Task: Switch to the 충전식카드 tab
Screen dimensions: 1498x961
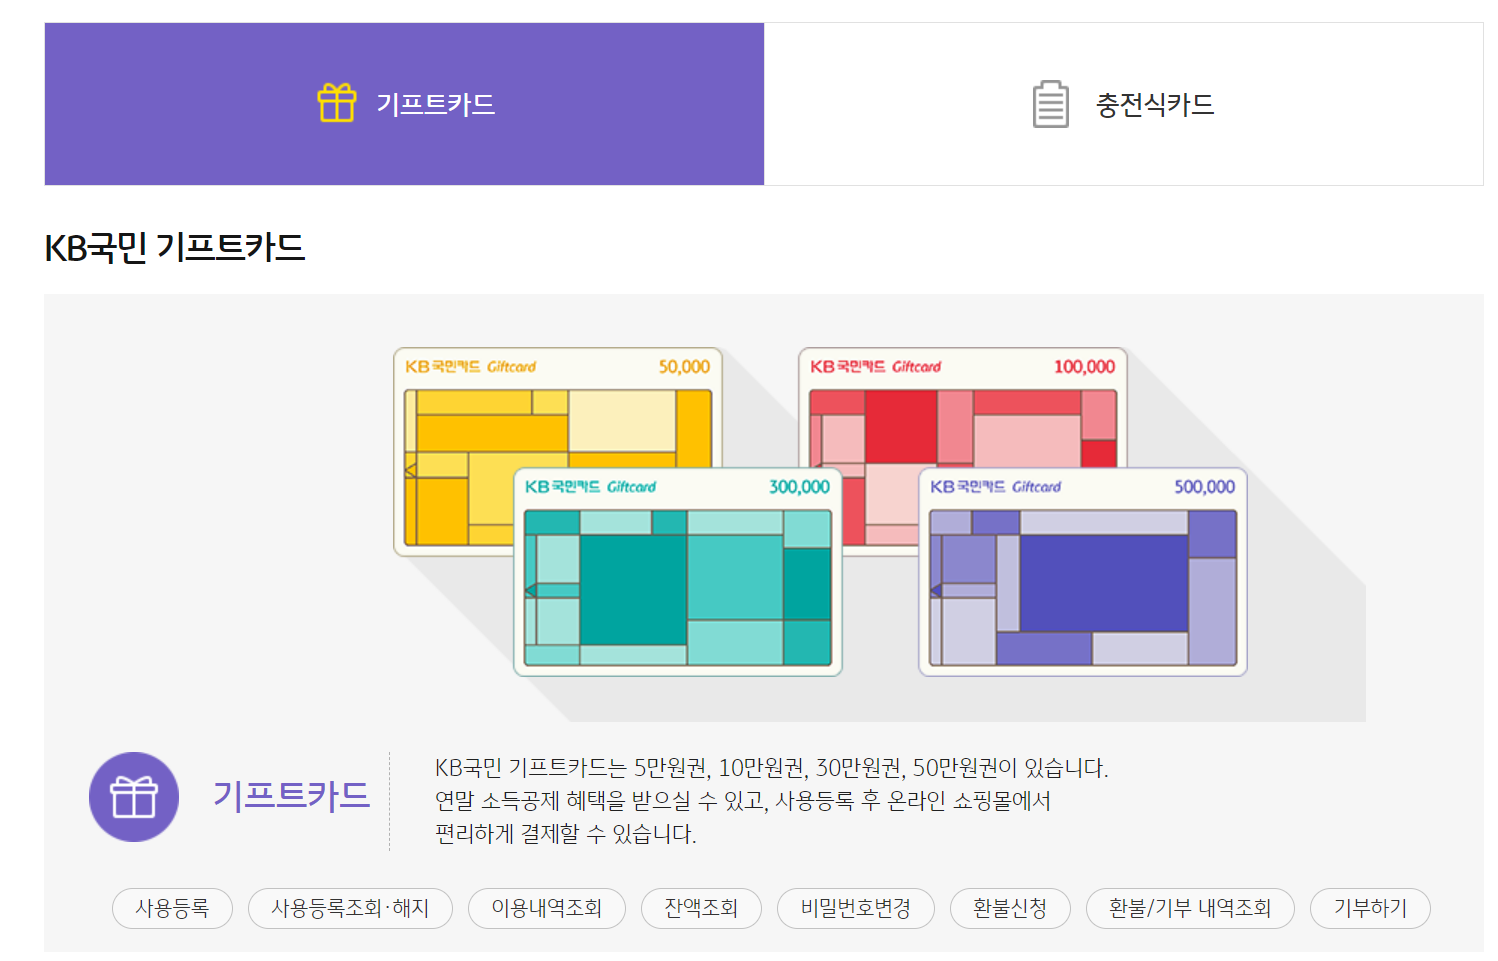Action: coord(1124,104)
